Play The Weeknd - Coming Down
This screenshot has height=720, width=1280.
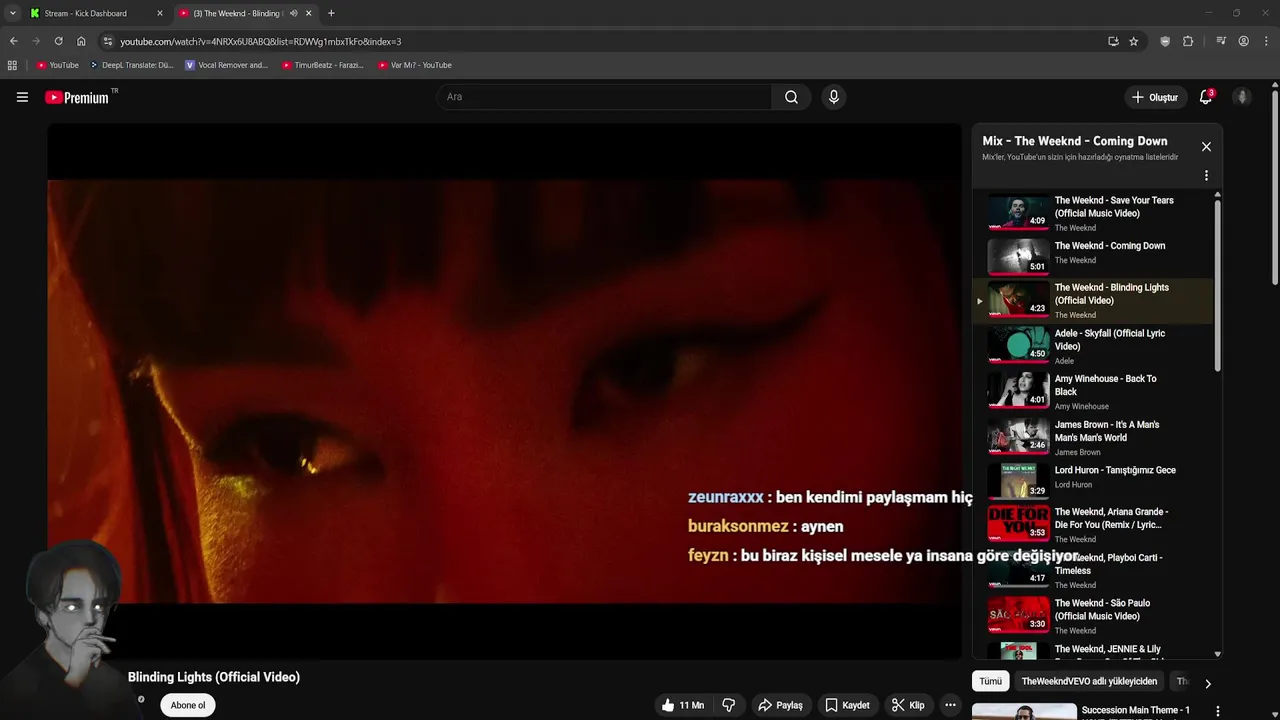pos(1094,255)
